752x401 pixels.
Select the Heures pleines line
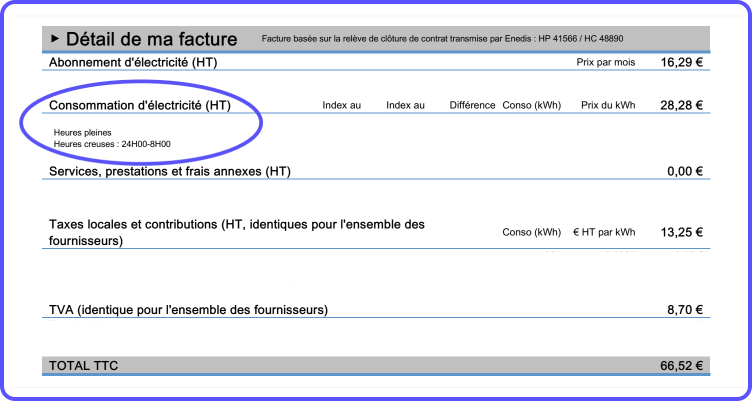83,132
